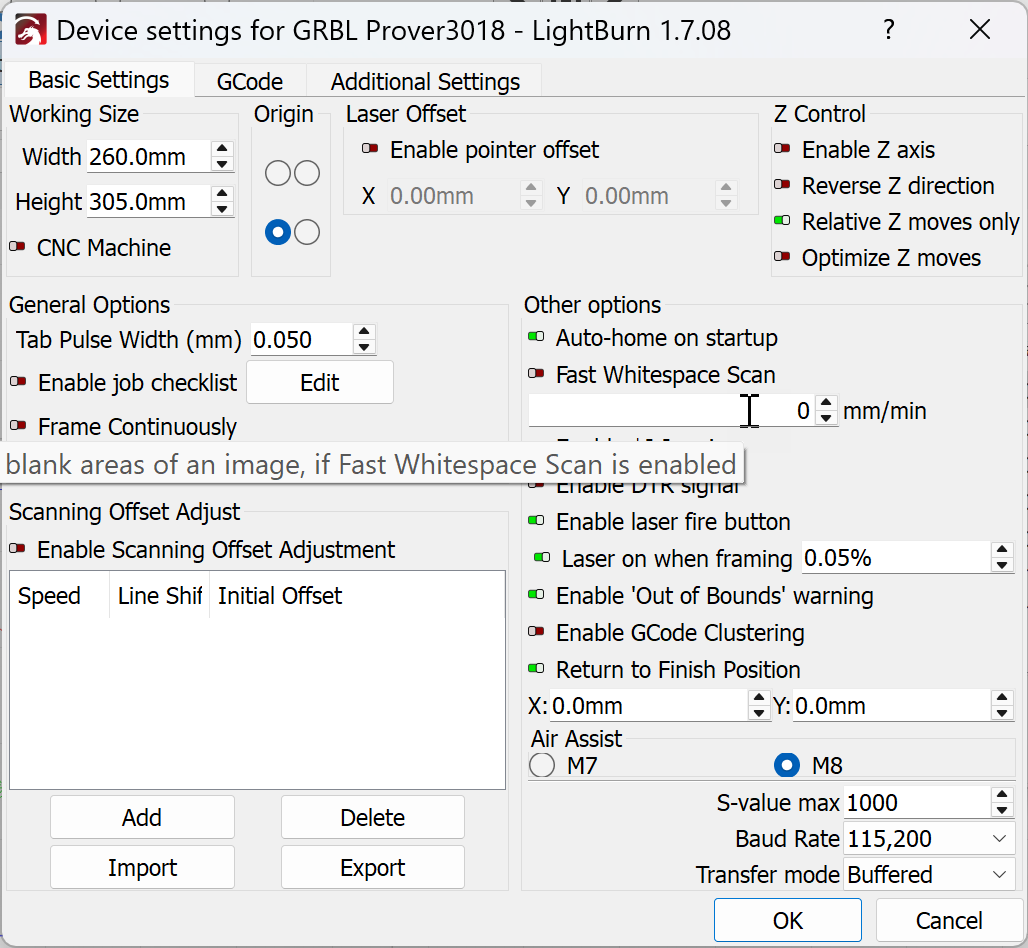Toggle Enable Z axis
Screen dimensions: 1028x948
click(x=782, y=149)
